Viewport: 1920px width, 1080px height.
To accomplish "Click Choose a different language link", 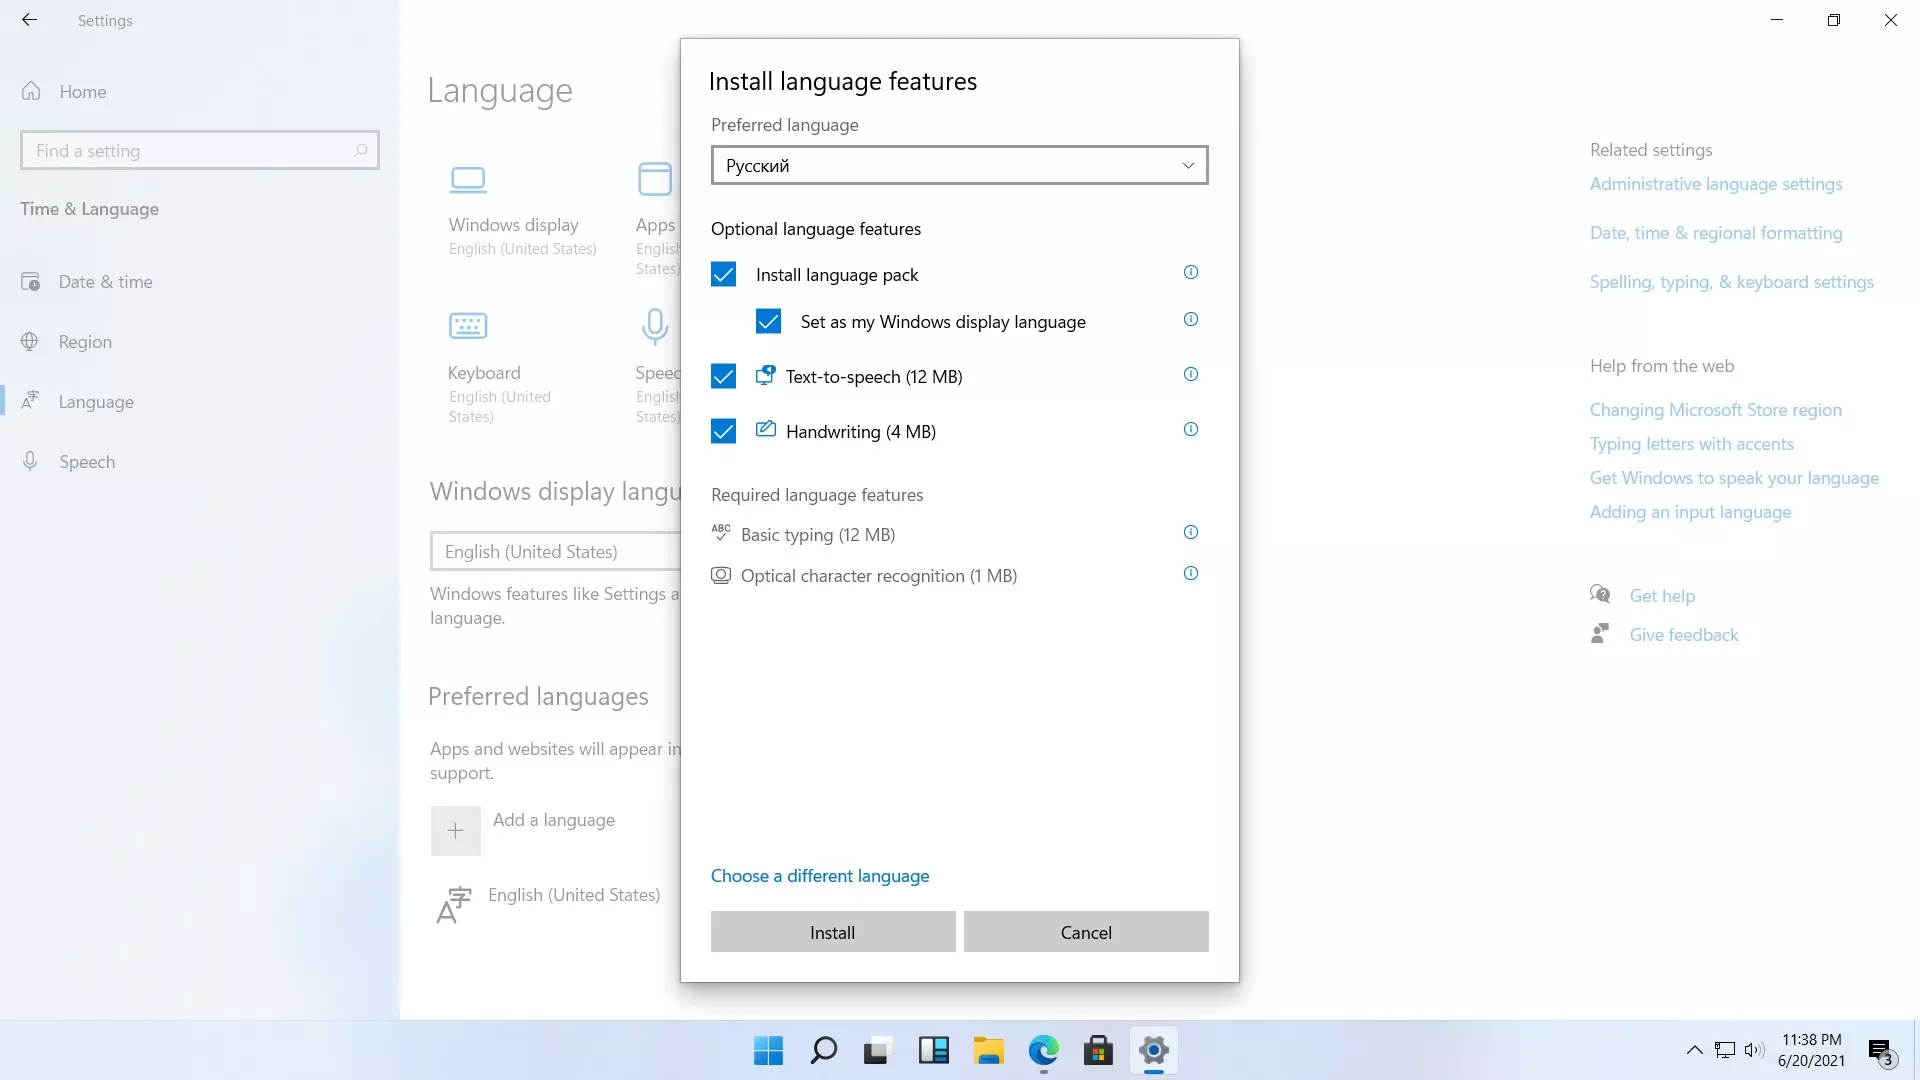I will (819, 876).
